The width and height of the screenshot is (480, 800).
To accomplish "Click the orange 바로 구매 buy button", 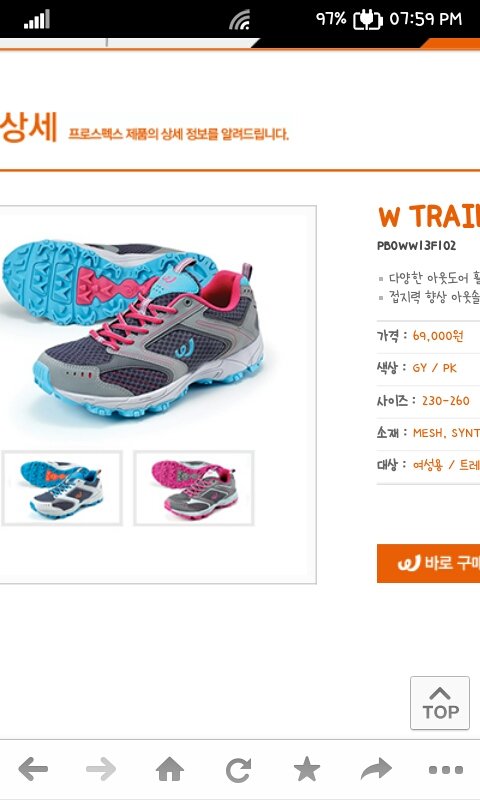I will point(428,563).
